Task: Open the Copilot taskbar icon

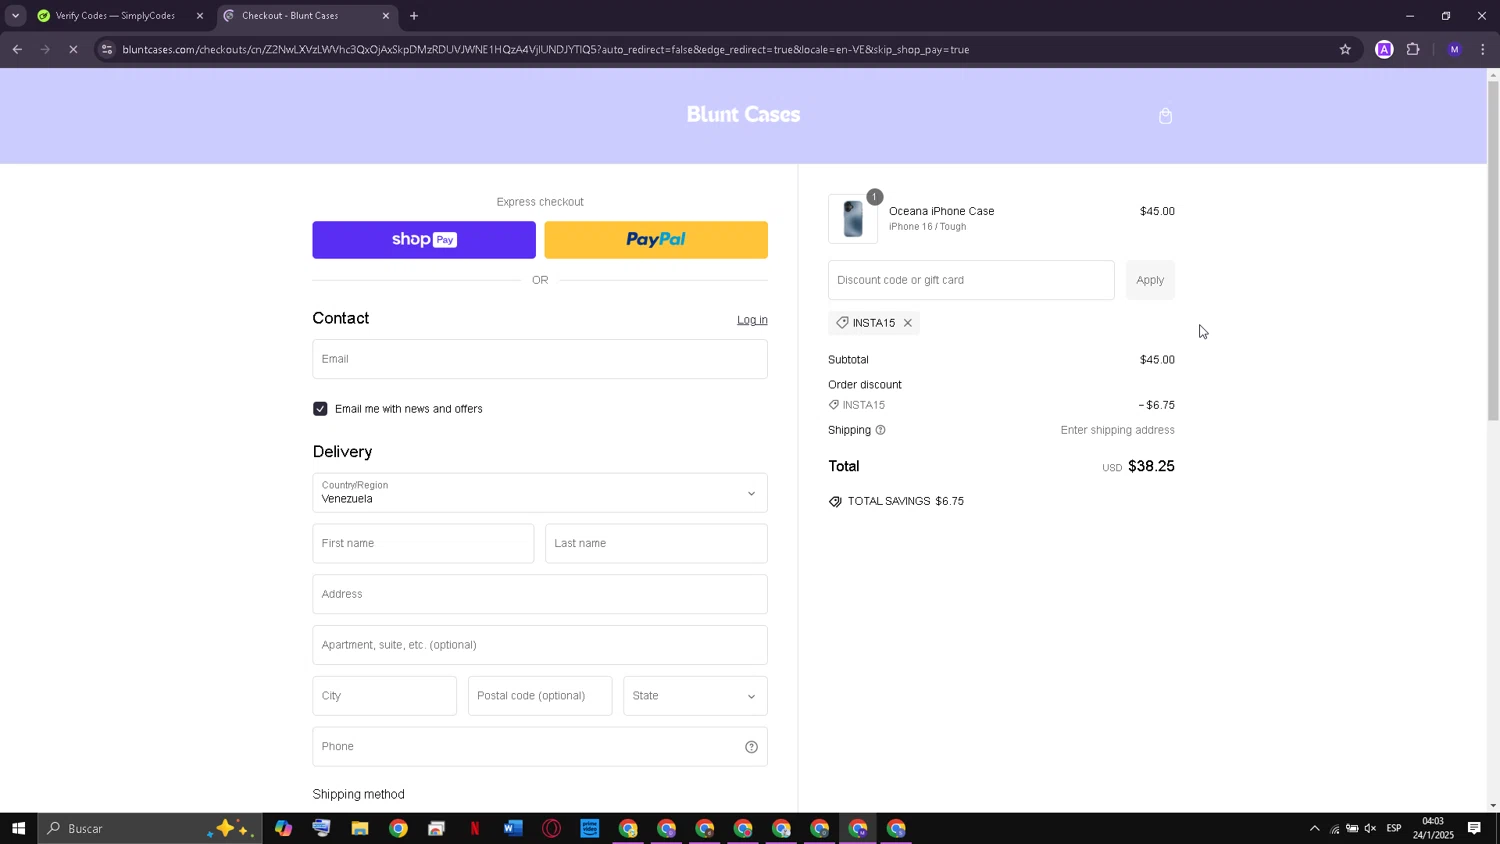Action: (x=284, y=828)
